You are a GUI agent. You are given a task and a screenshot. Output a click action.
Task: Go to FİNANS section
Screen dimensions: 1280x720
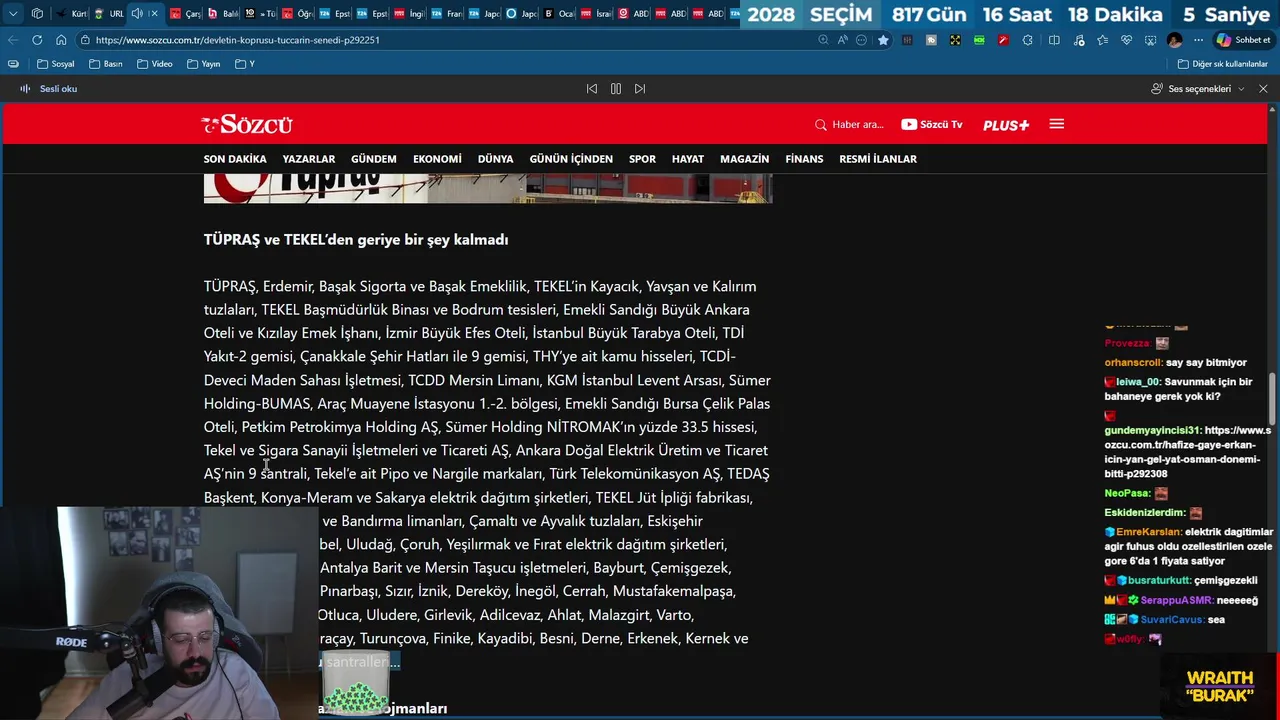804,159
